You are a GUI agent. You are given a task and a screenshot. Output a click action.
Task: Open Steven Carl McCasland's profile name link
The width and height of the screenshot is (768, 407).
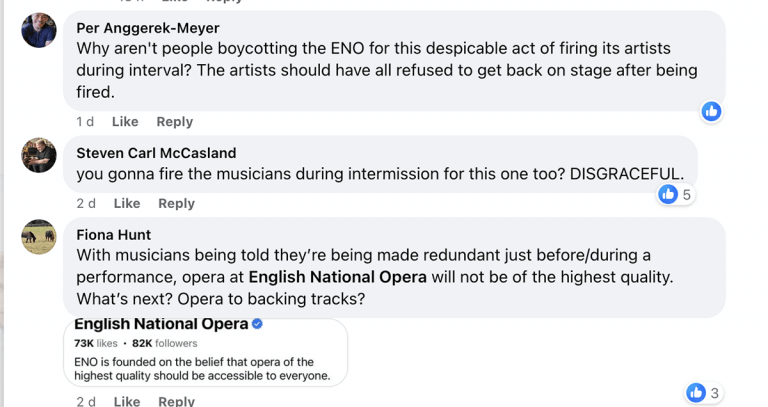click(x=156, y=153)
